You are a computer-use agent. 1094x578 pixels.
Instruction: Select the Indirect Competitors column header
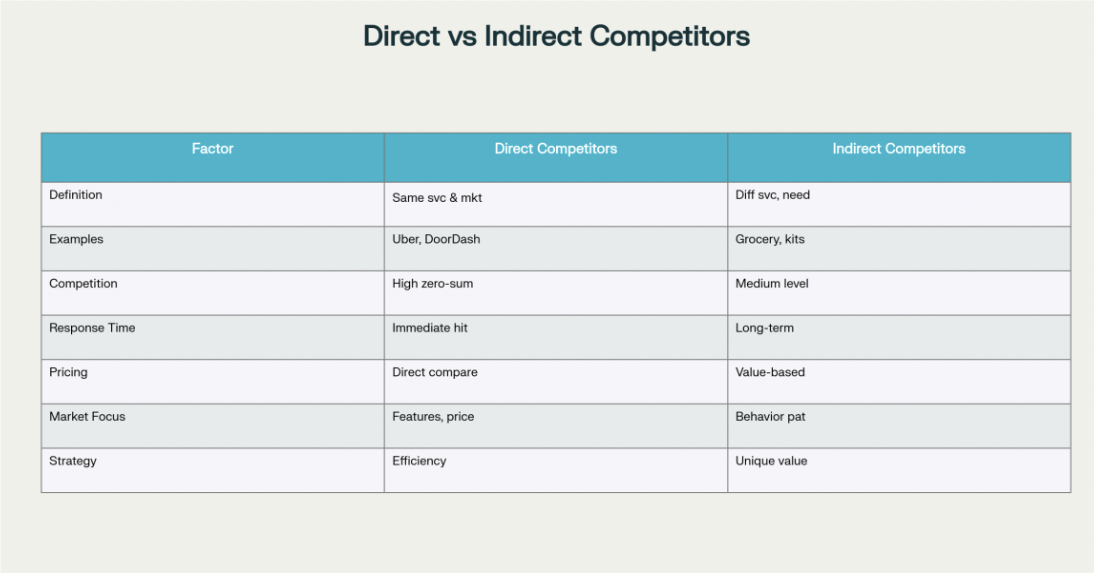898,149
